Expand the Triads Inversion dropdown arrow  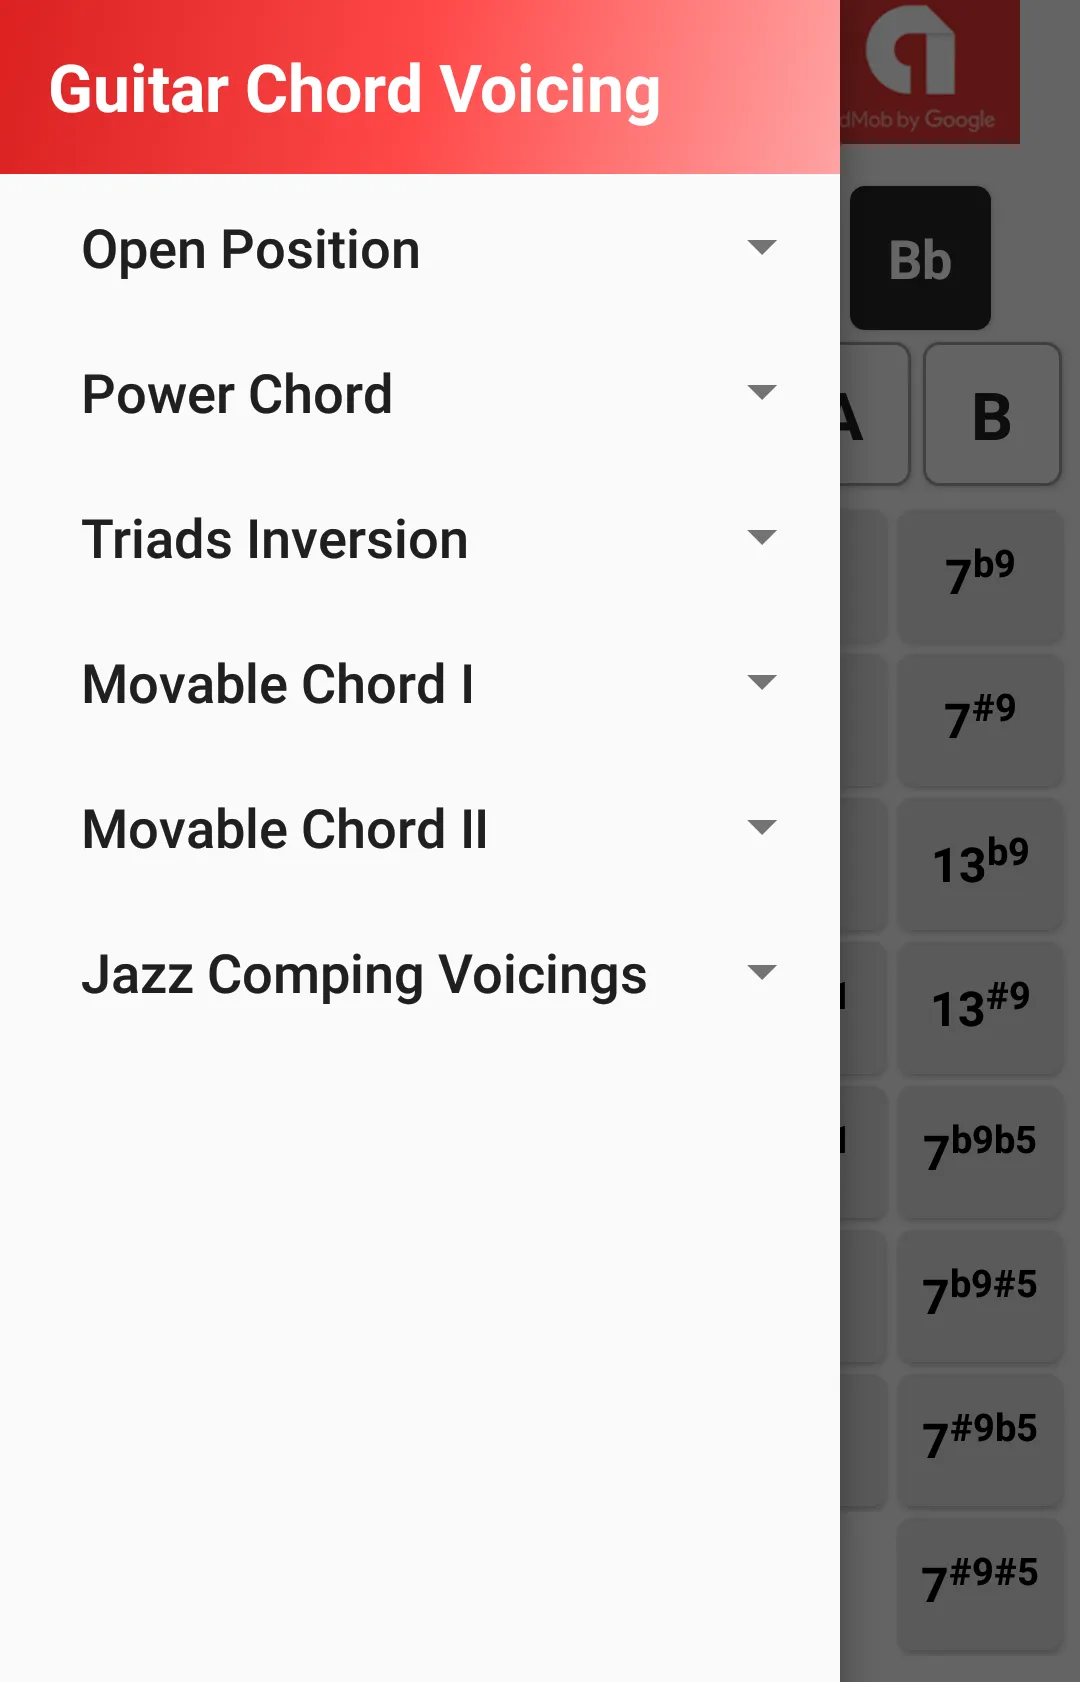762,537
